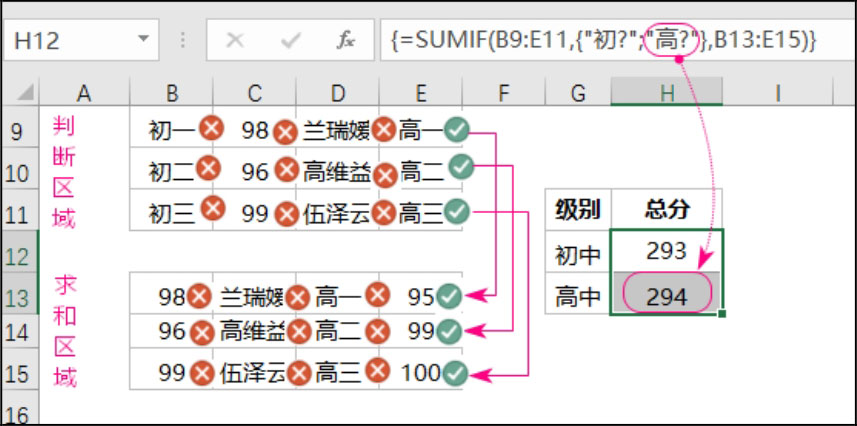The width and height of the screenshot is (857, 426).
Task: Click cell containing 初一
Action: point(172,127)
